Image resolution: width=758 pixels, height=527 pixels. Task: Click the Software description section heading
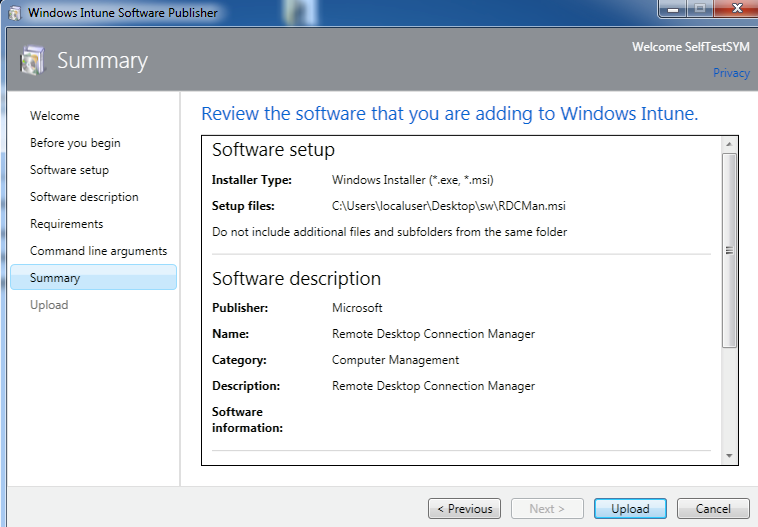(296, 278)
